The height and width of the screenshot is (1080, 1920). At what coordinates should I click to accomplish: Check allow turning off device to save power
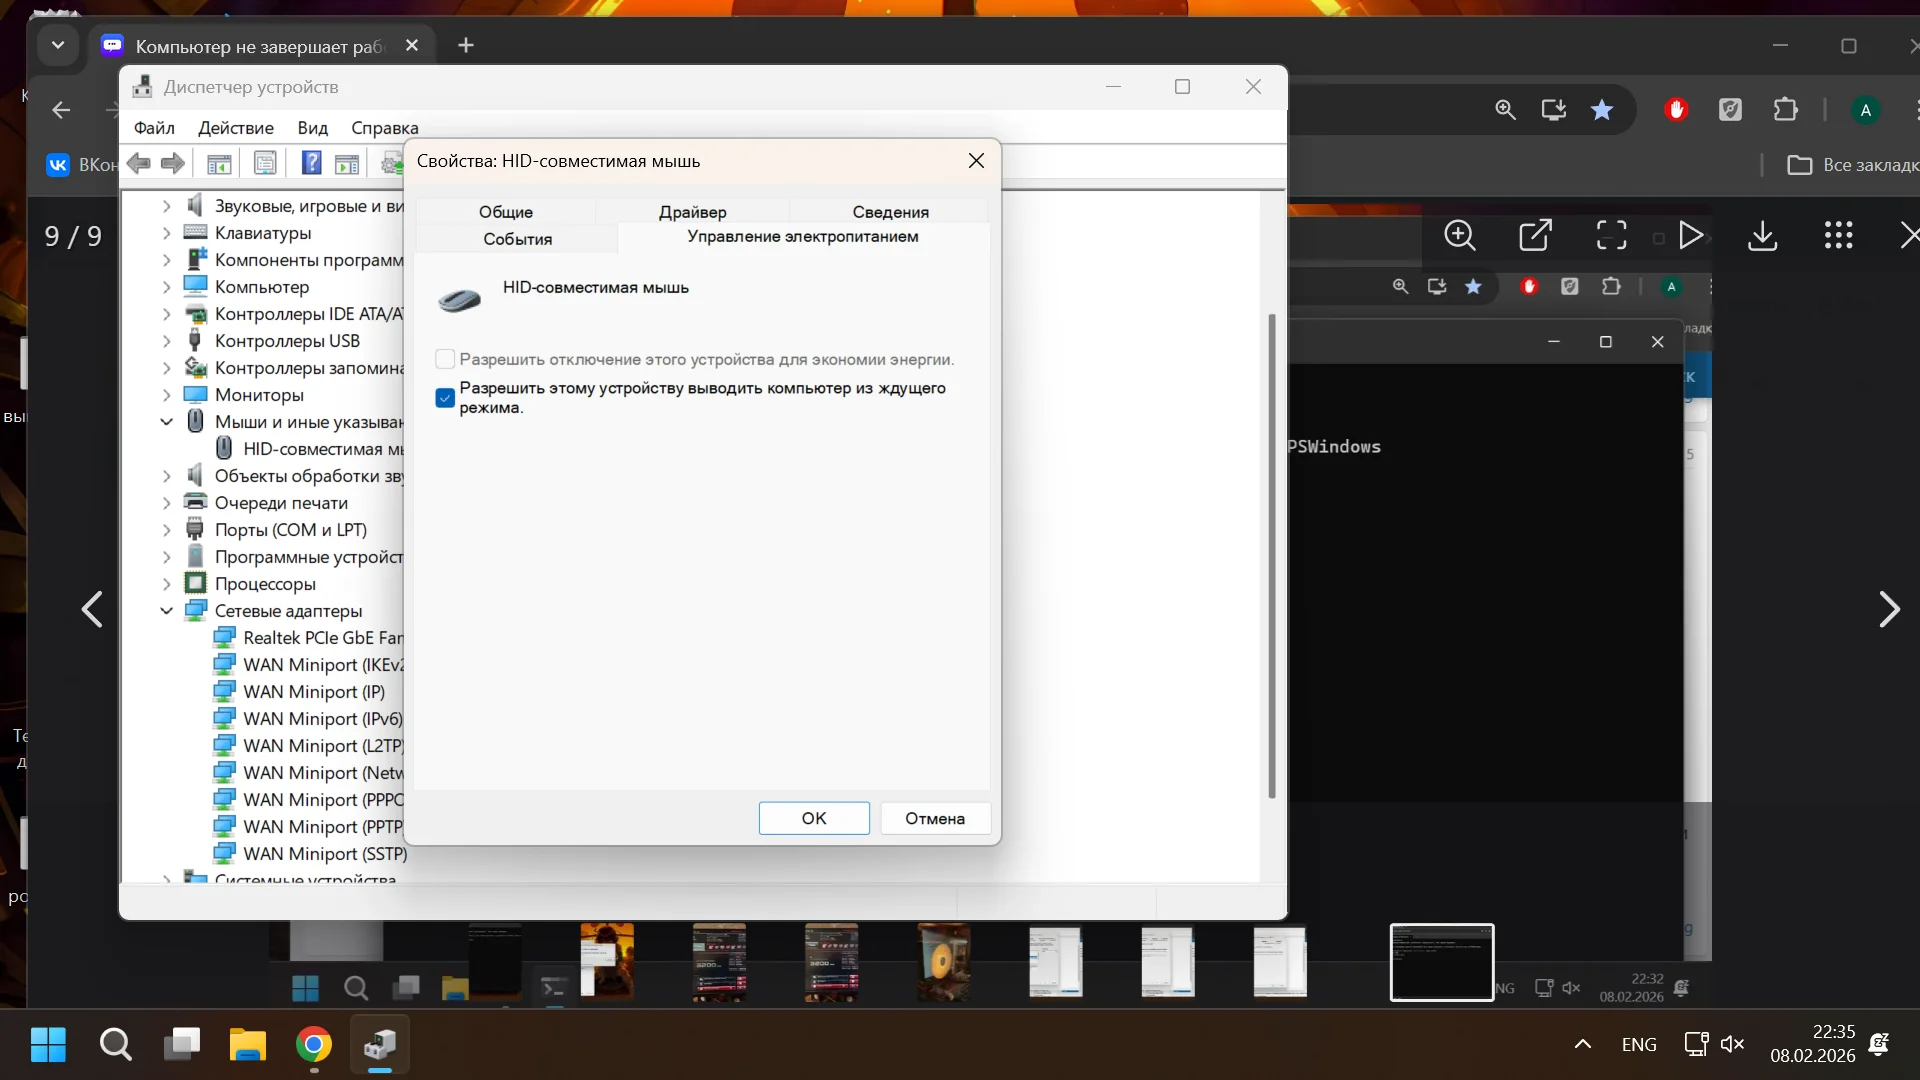tap(446, 359)
